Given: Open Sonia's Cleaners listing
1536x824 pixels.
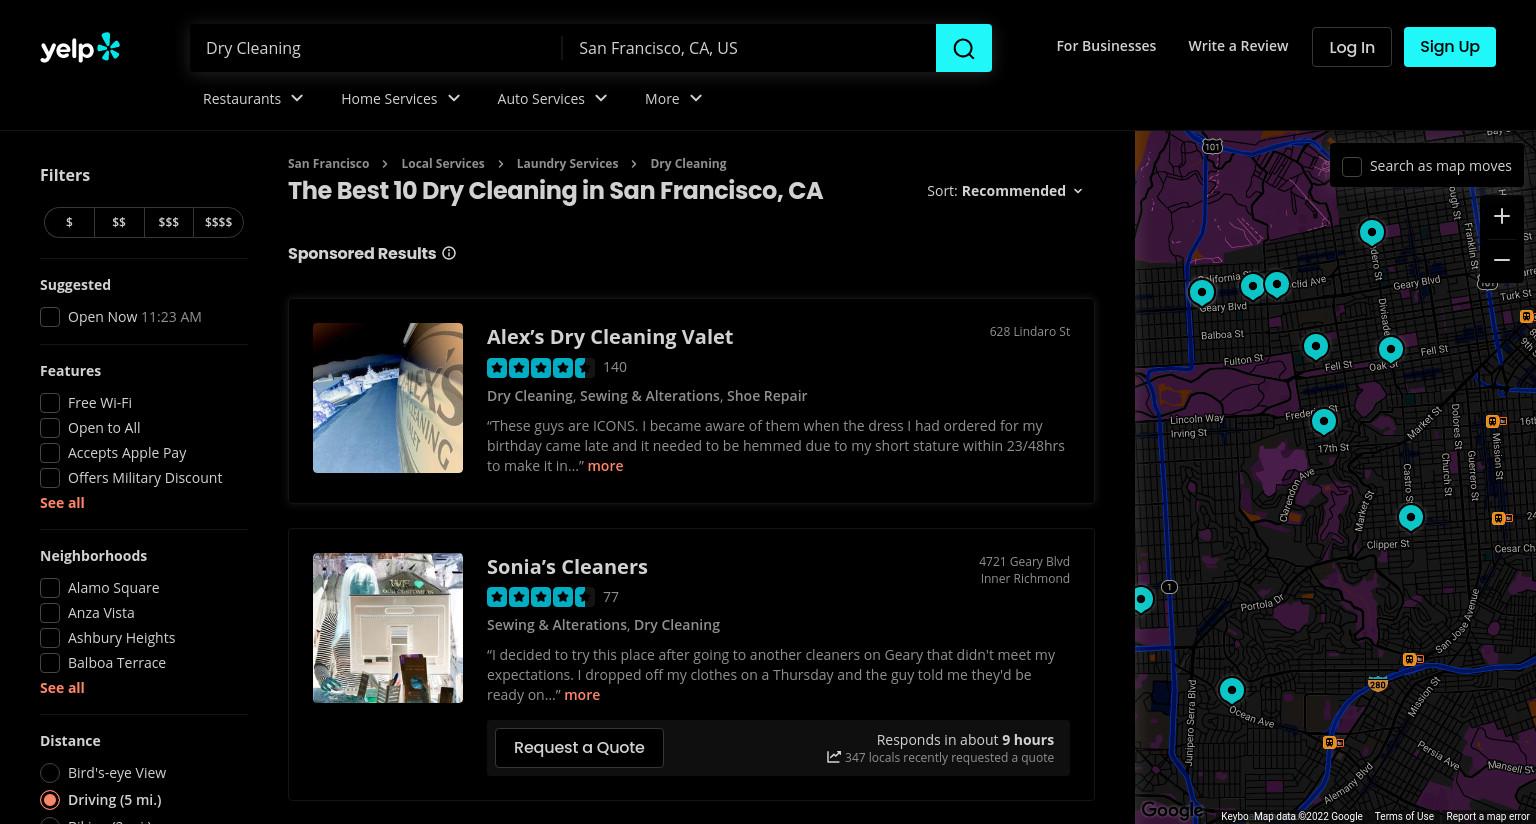Looking at the screenshot, I should point(567,567).
